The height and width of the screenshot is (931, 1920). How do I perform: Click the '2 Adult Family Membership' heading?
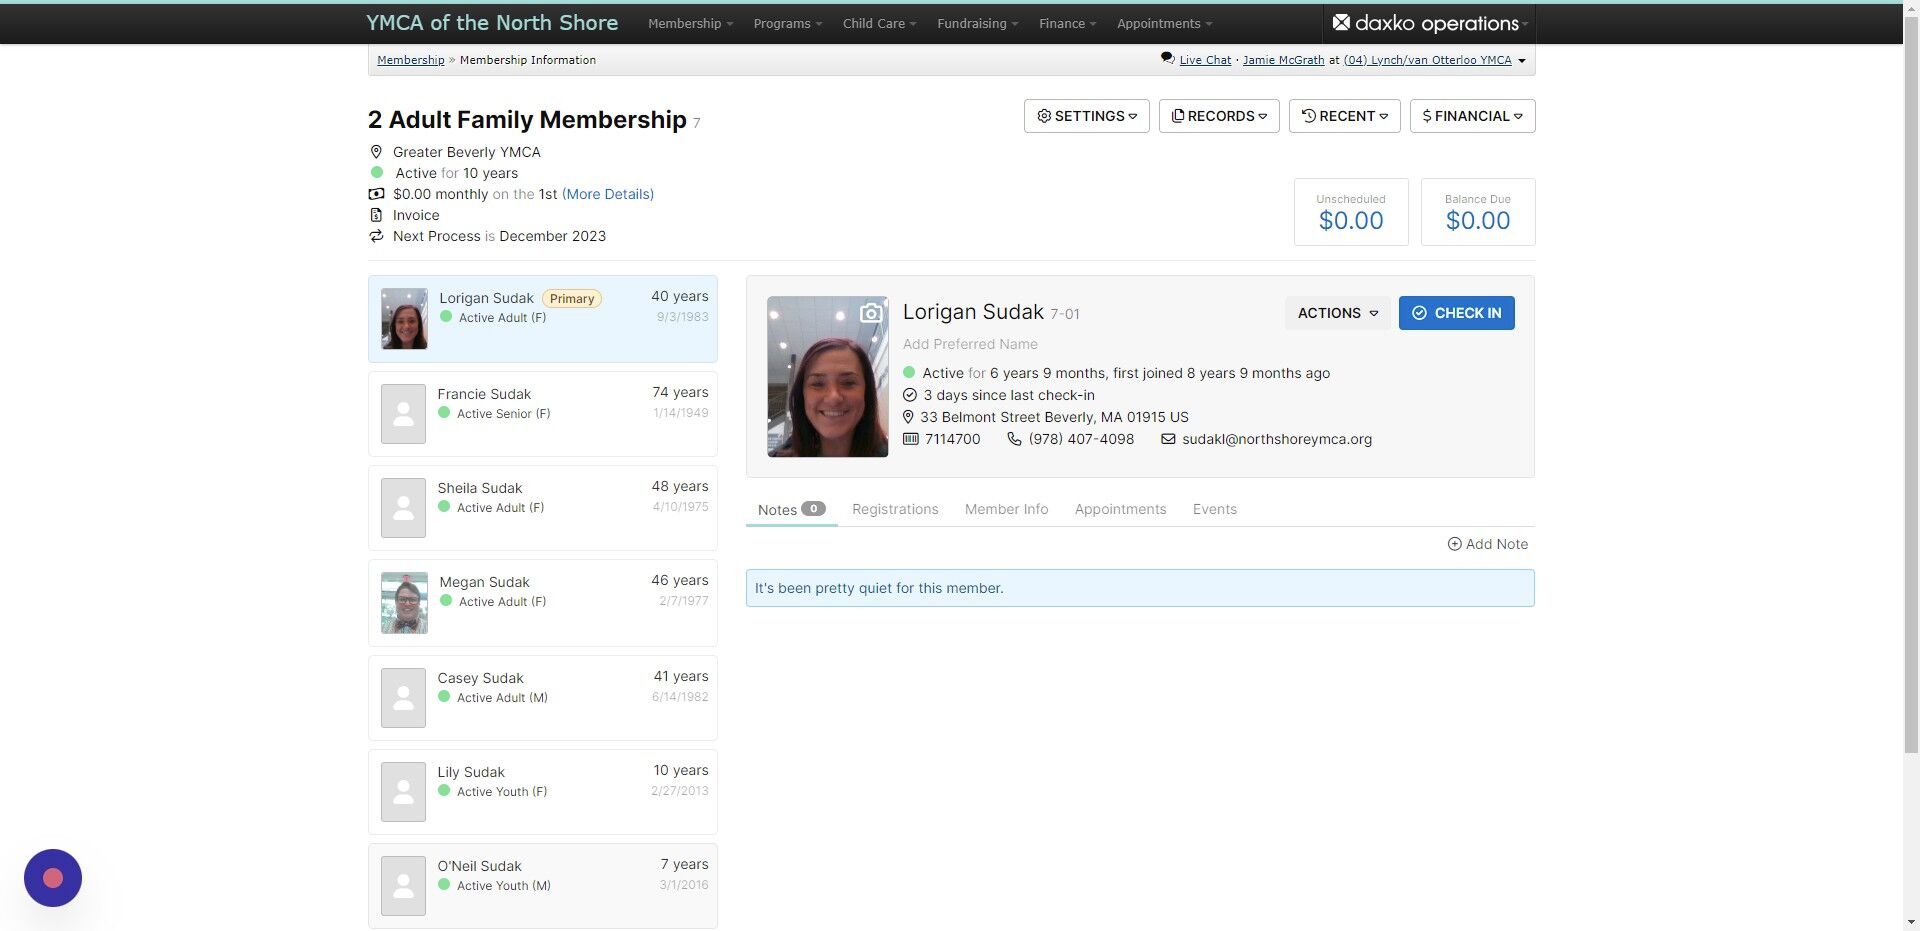[527, 120]
